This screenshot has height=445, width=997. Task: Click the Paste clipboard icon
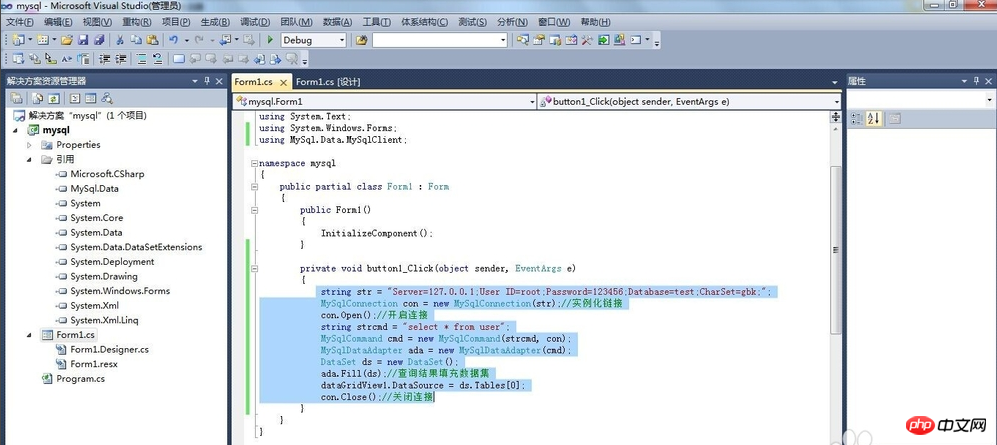pyautogui.click(x=151, y=40)
